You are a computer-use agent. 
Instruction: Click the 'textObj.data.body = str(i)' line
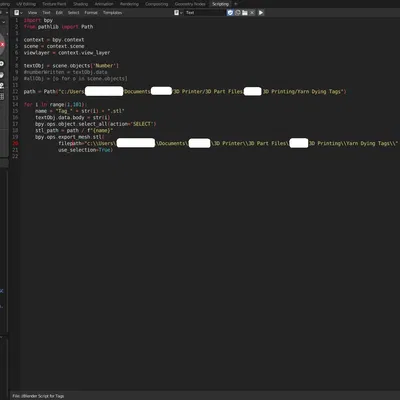coord(72,117)
